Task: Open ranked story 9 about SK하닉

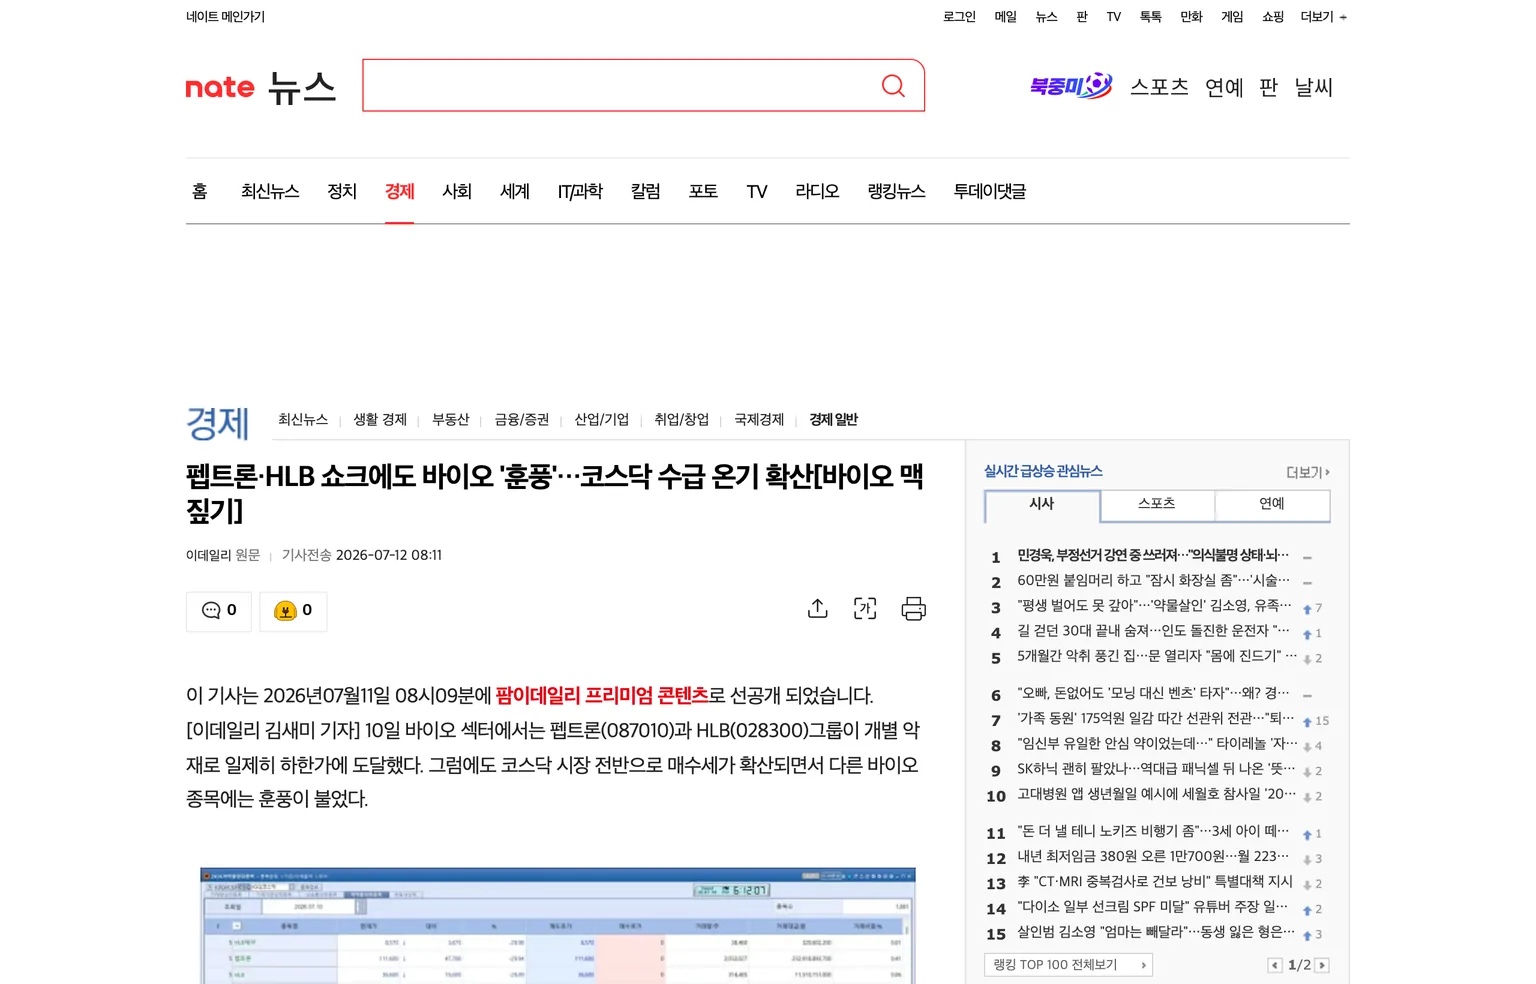Action: [1156, 769]
